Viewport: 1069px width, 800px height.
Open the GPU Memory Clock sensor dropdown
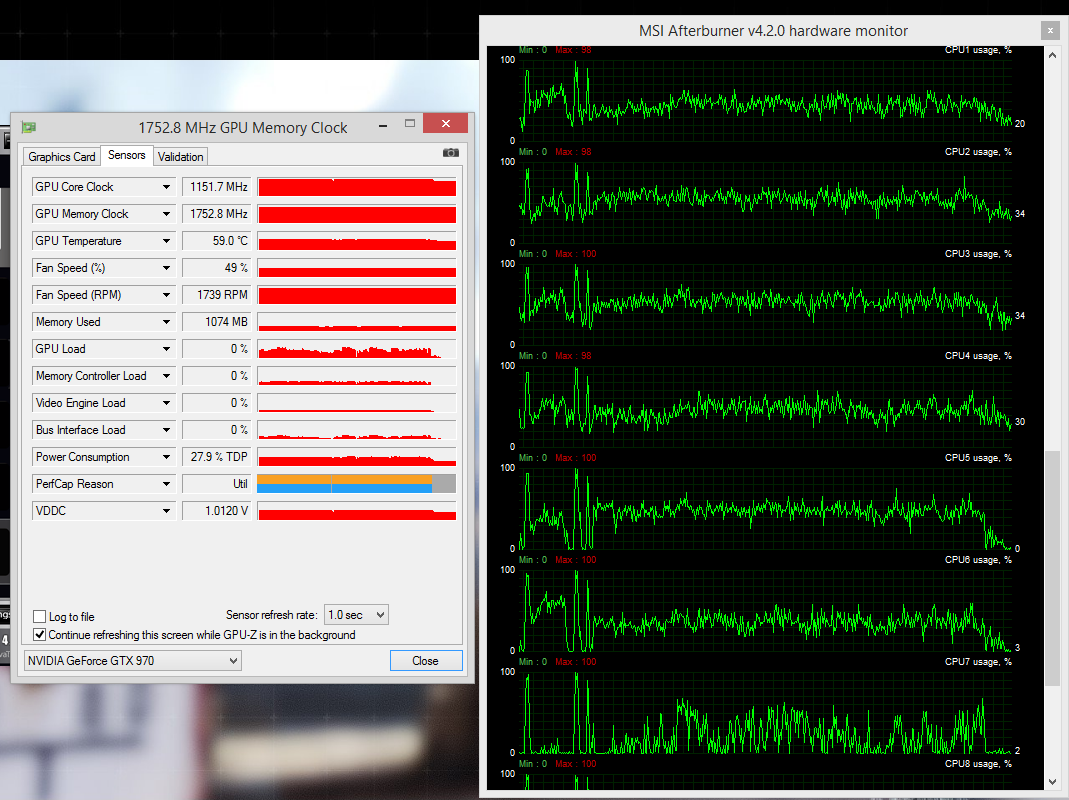coord(166,214)
